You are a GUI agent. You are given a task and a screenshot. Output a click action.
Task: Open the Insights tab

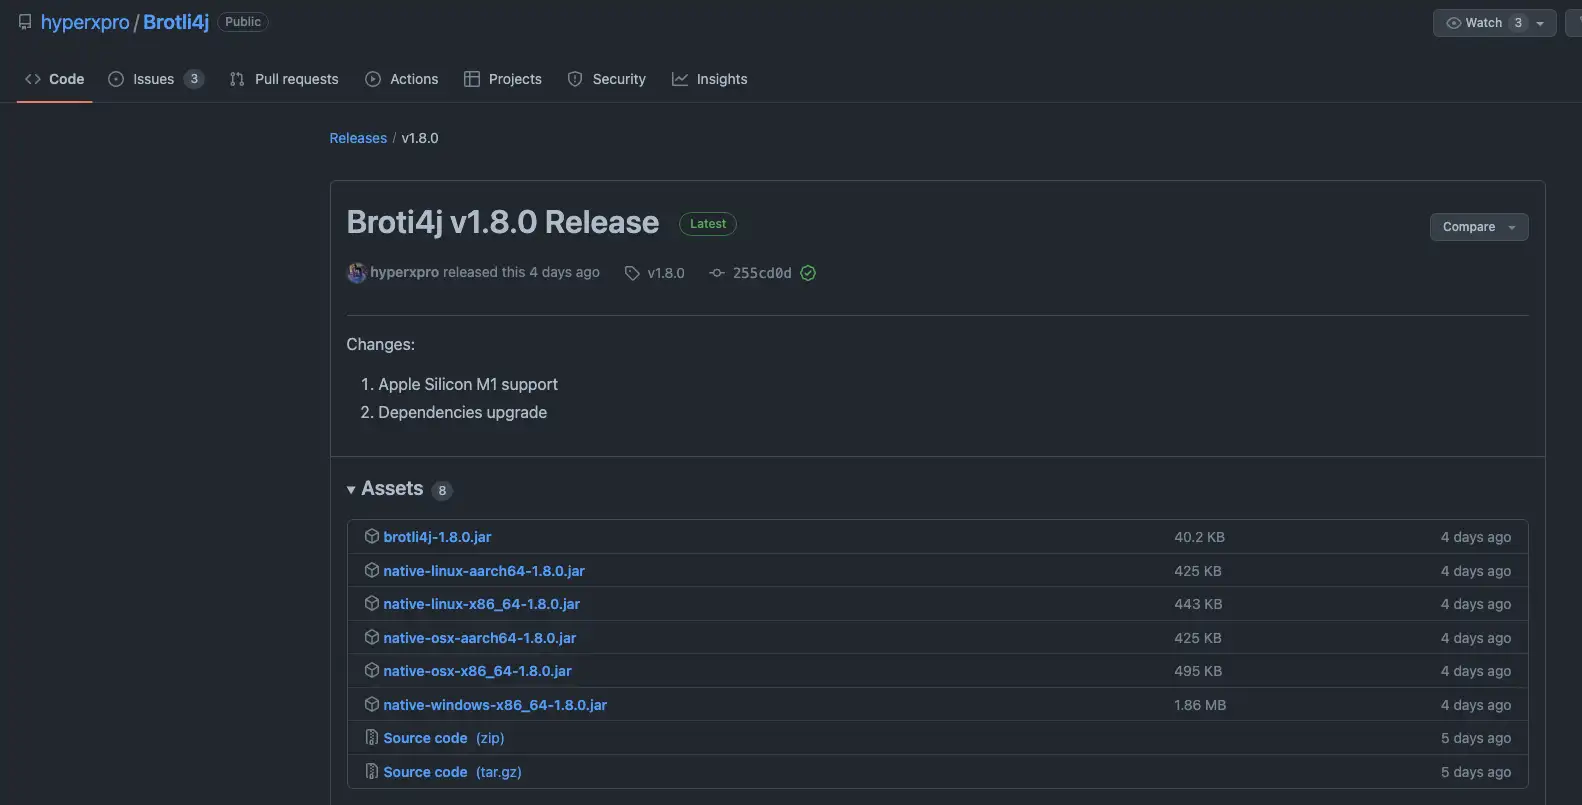coord(709,79)
